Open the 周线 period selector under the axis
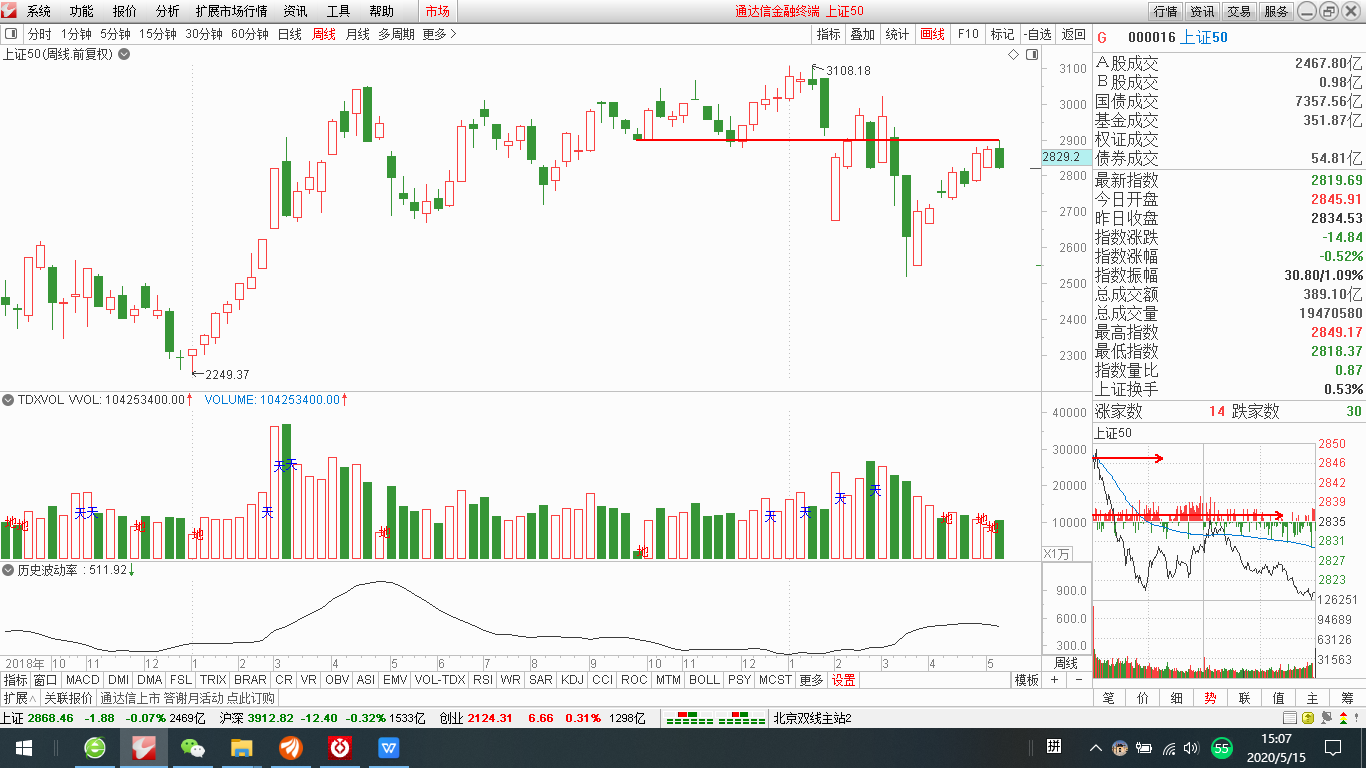1366x768 pixels. (1066, 663)
